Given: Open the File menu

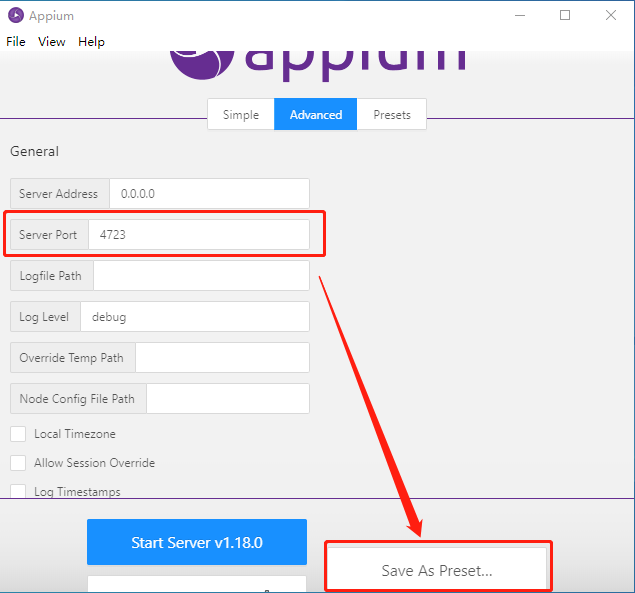Looking at the screenshot, I should pyautogui.click(x=16, y=42).
